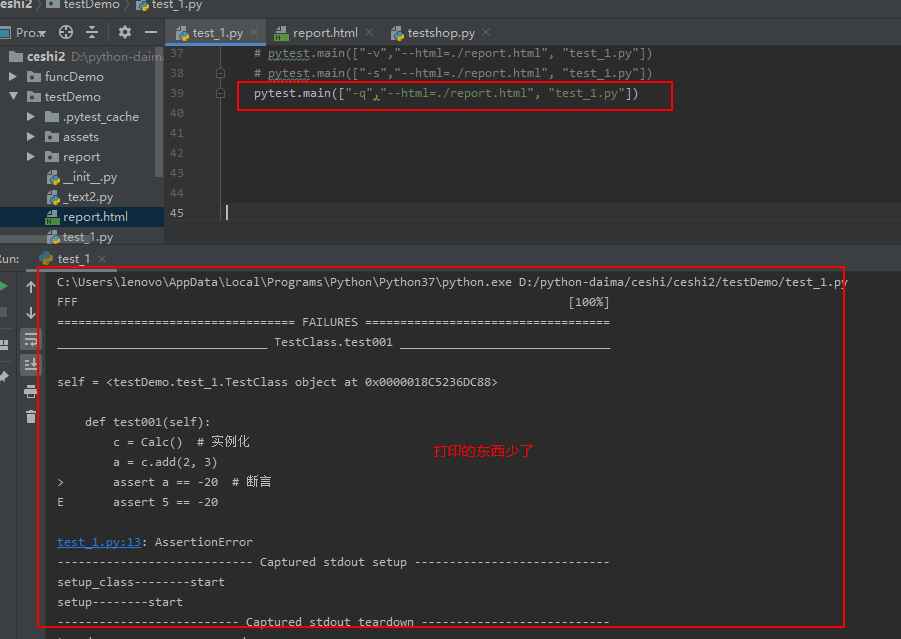Image resolution: width=901 pixels, height=639 pixels.
Task: Expand the funcDemo folder
Action: point(13,76)
